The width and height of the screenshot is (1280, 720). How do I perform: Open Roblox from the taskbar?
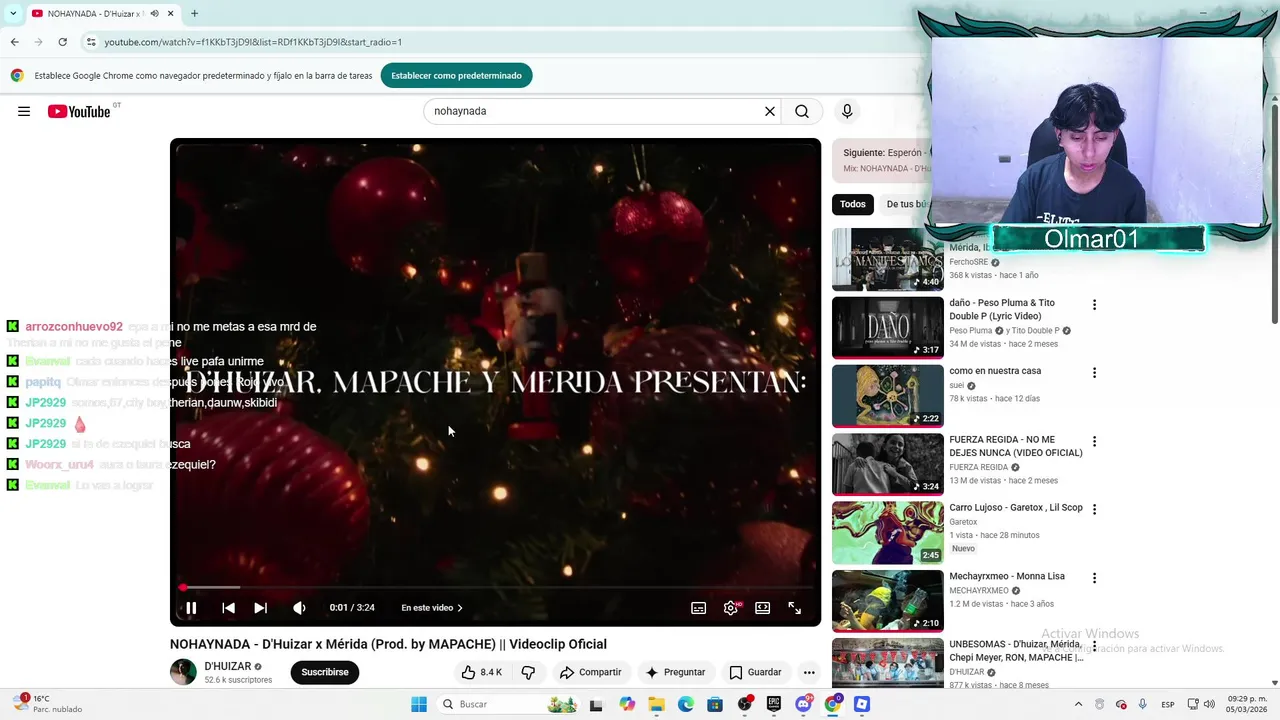[x=862, y=704]
